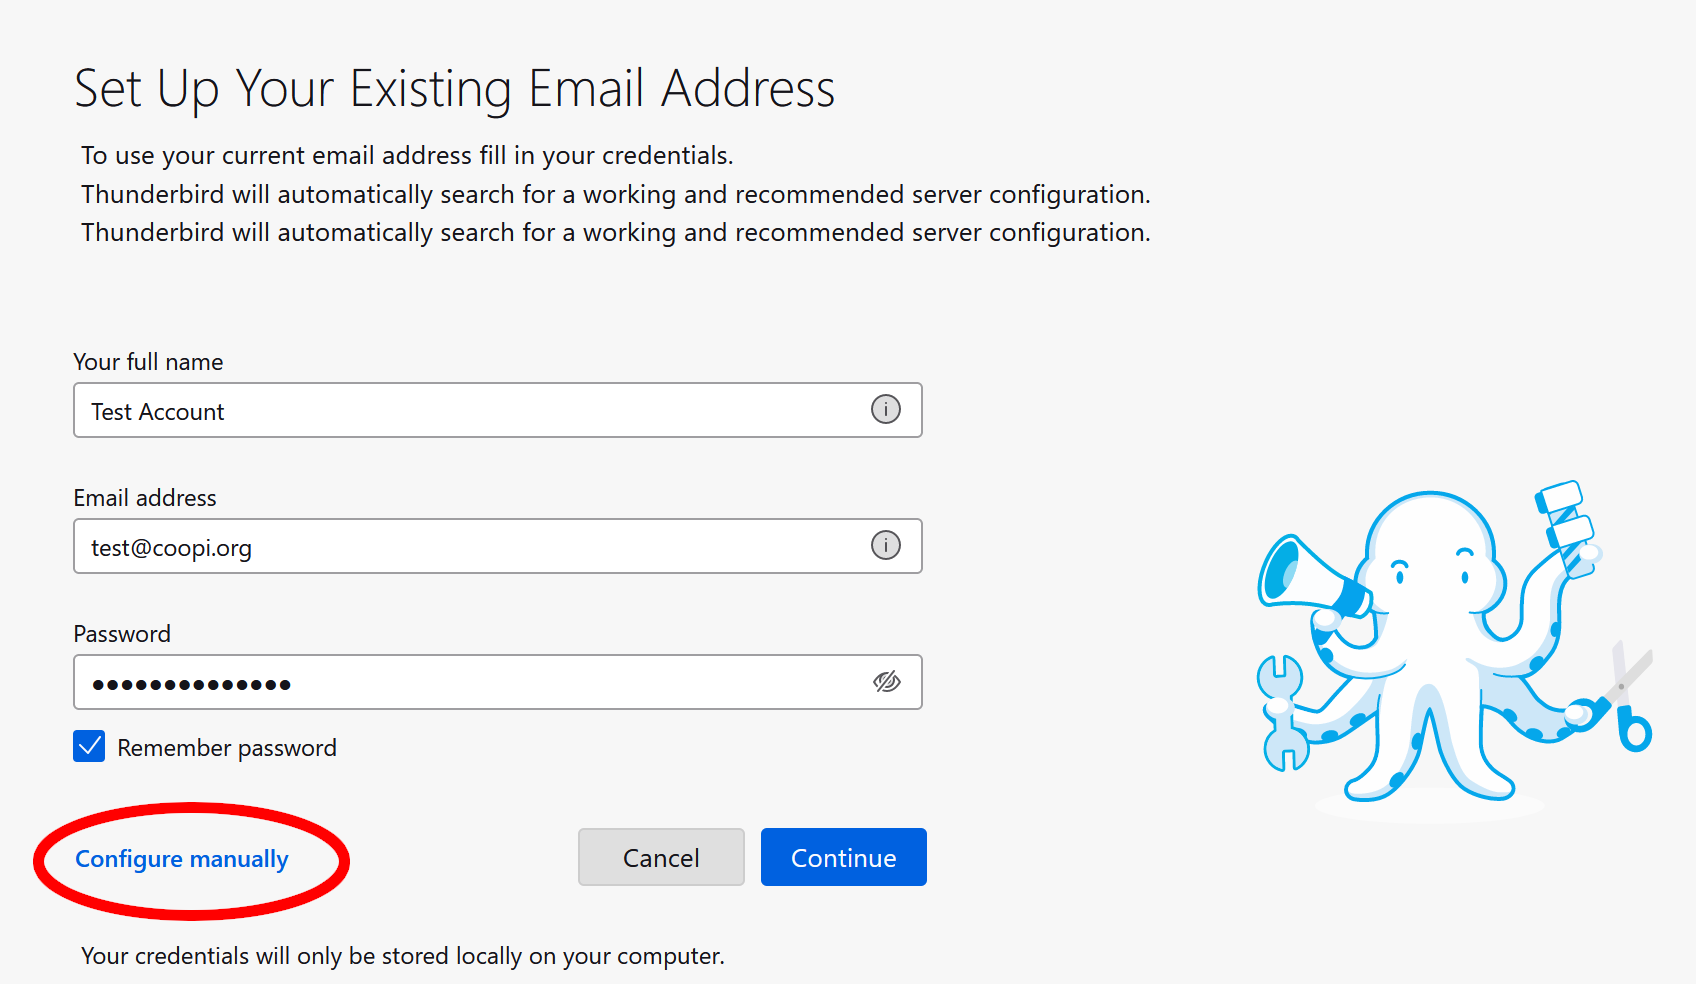Click the Remember password label text

pos(227,748)
